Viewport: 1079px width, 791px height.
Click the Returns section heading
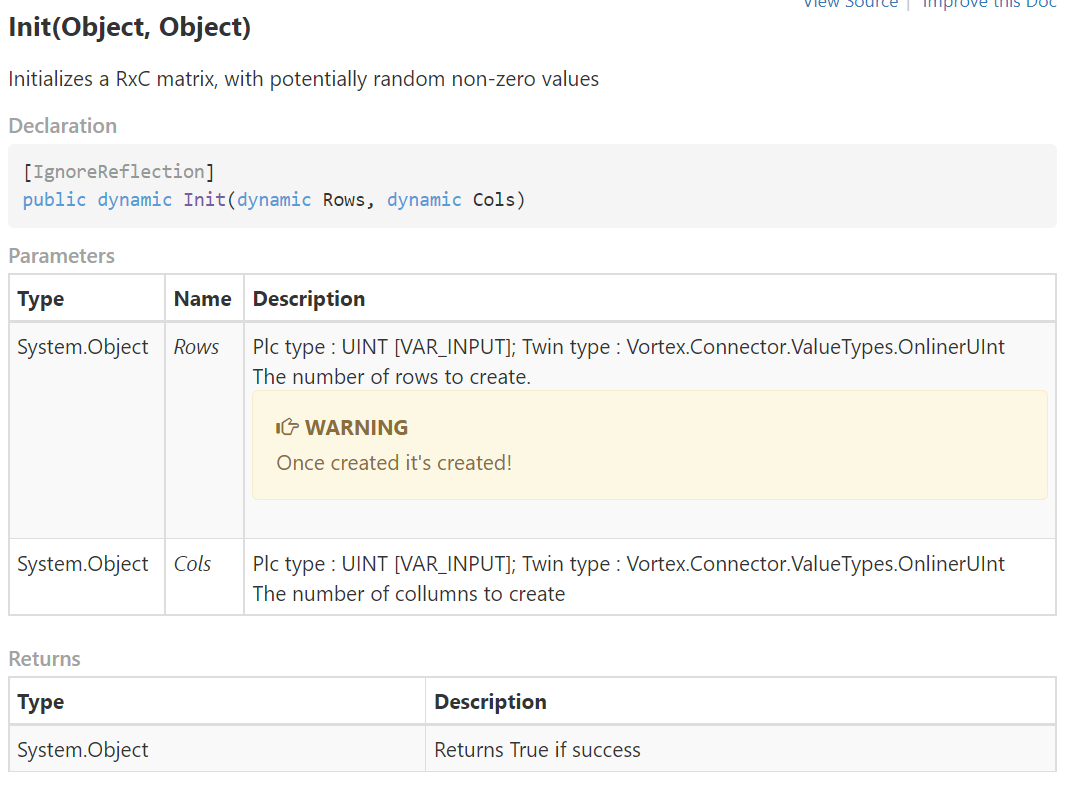click(x=45, y=659)
